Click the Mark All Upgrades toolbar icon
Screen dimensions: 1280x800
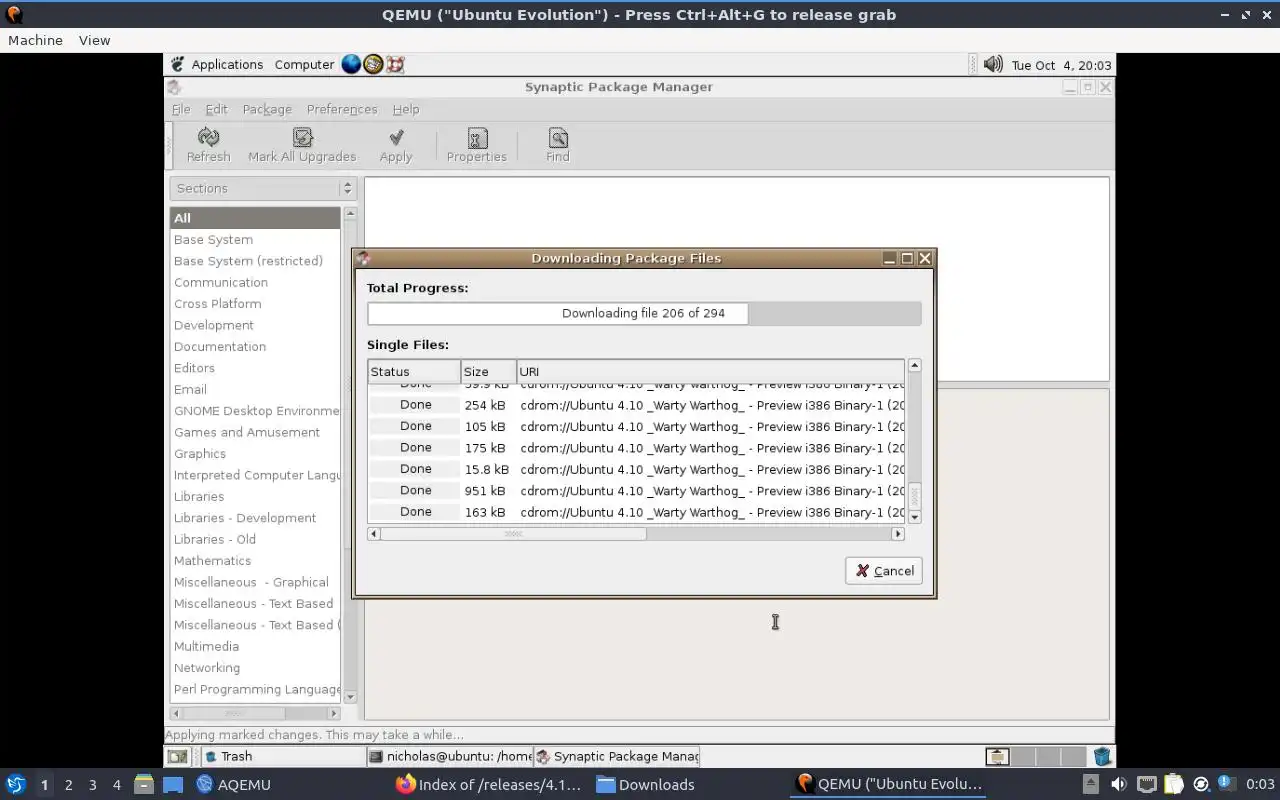click(302, 136)
